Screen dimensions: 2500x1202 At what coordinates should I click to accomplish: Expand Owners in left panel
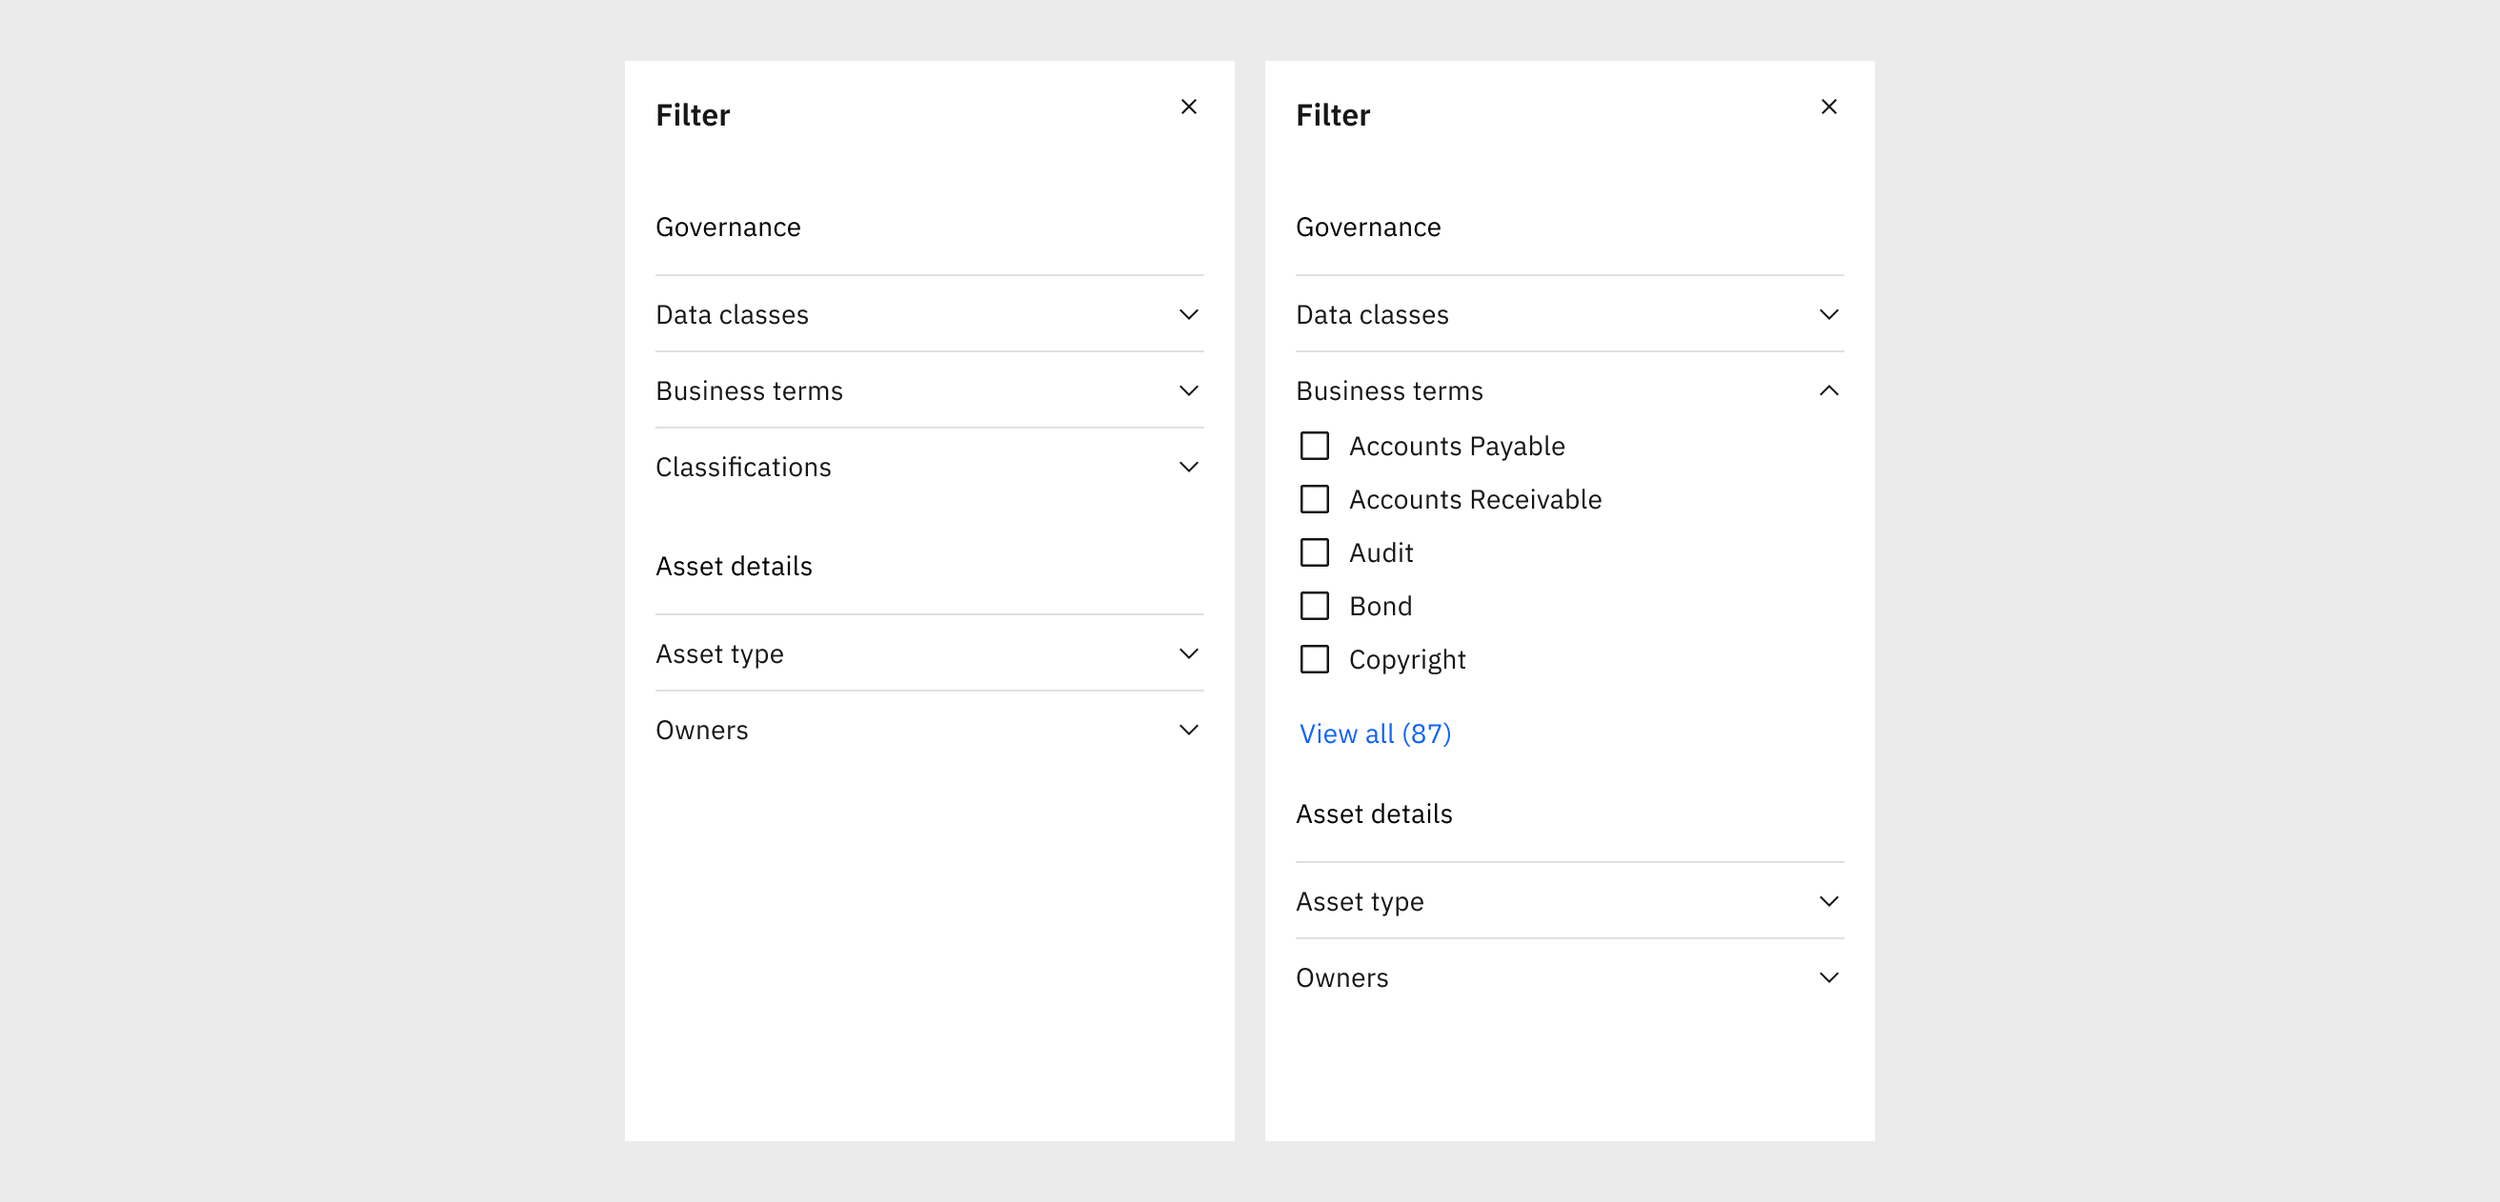pos(1188,730)
